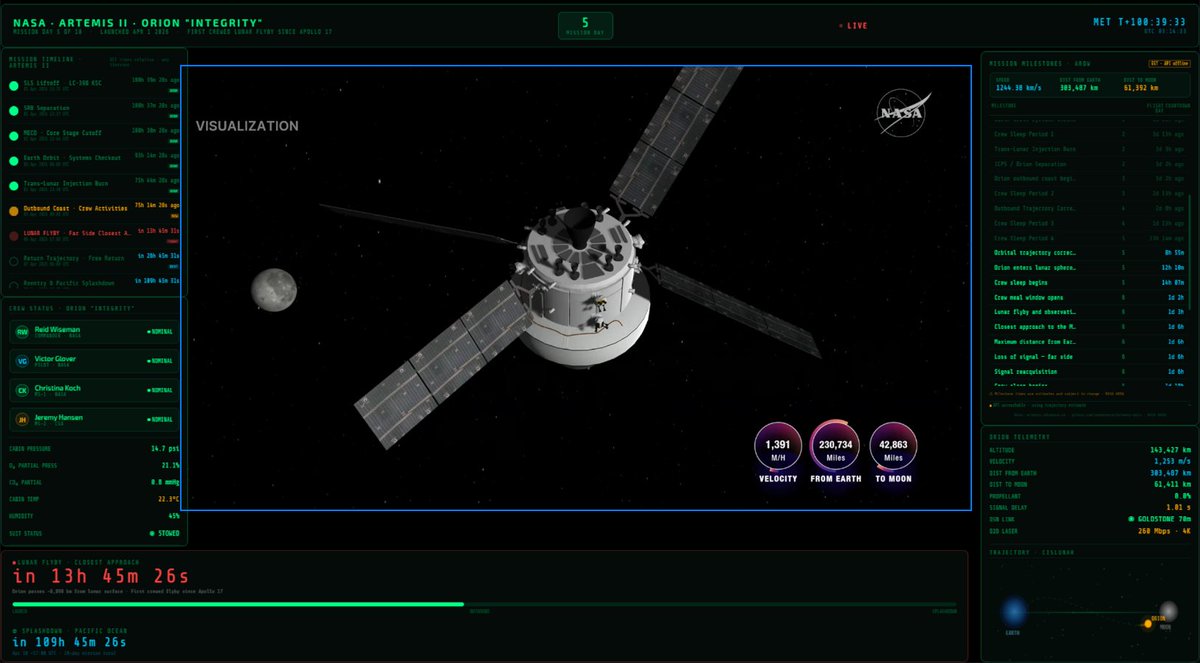Click the red dot beside LUNAR FLYBY
The width and height of the screenshot is (1200, 663).
(14, 237)
